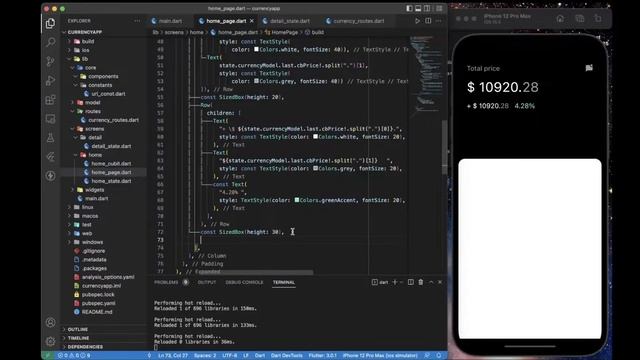Open the Explorer view in activity bar

click(50, 23)
